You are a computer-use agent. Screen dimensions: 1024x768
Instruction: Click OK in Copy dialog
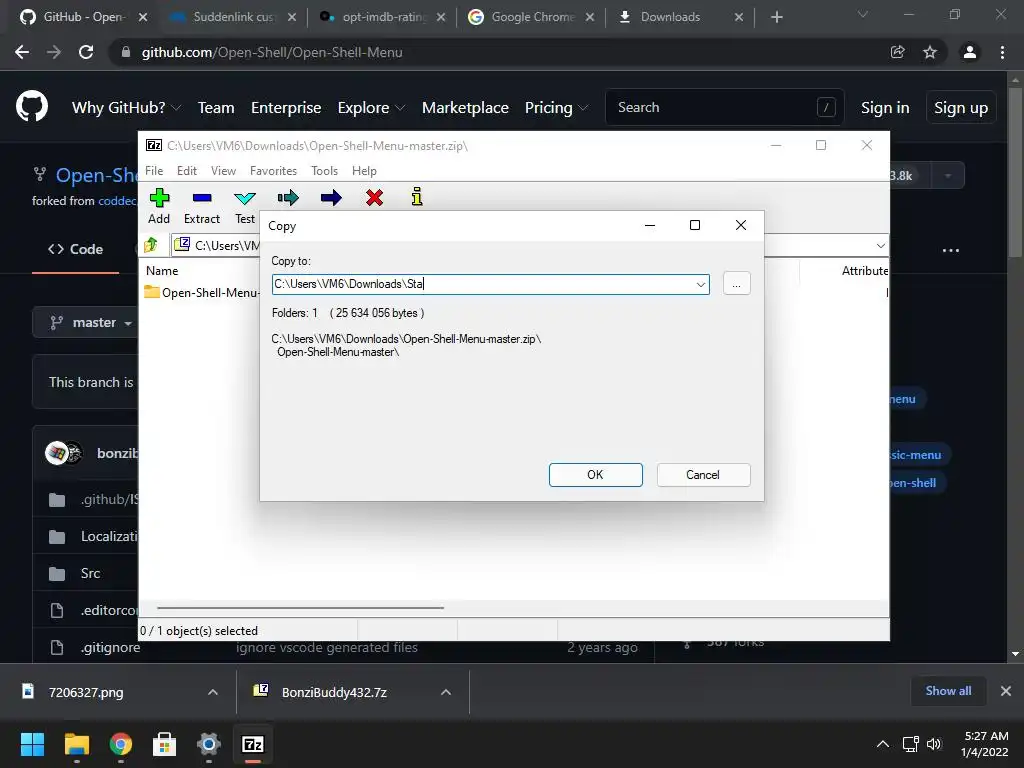pos(596,475)
